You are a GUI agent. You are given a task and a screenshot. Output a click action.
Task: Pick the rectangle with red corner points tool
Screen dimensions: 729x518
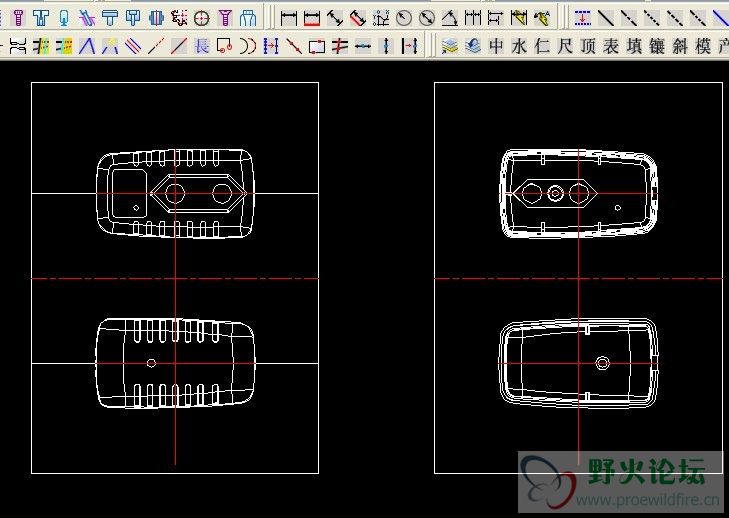[317, 46]
